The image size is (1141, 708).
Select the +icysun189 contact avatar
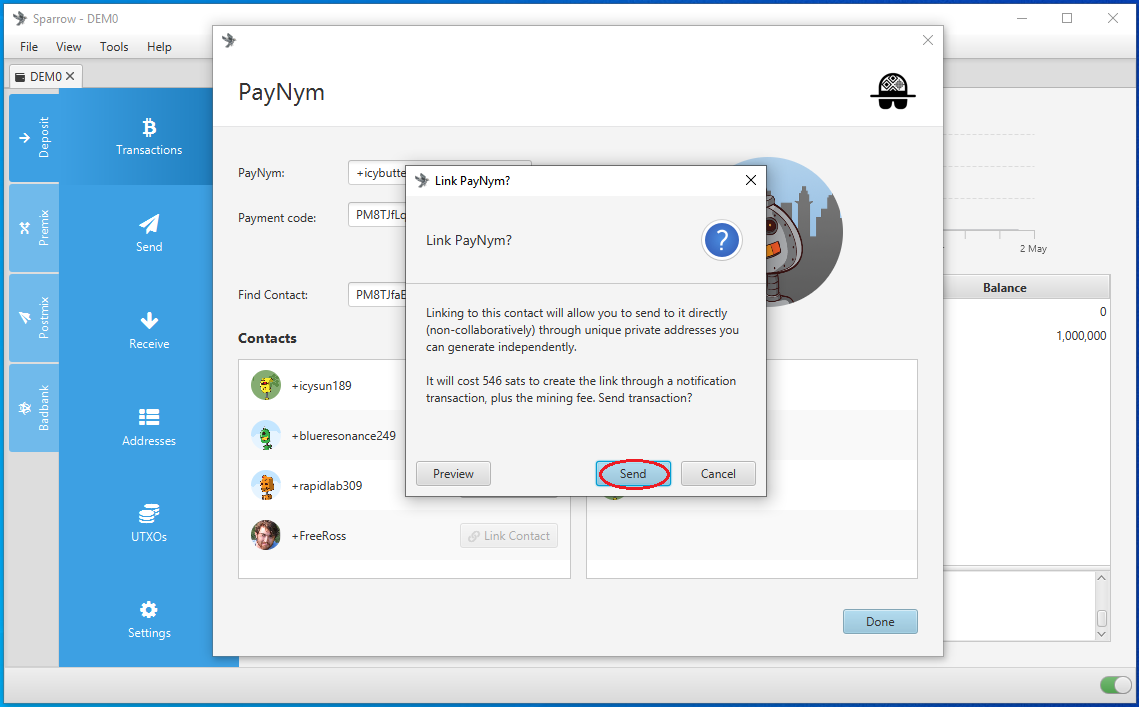(266, 386)
